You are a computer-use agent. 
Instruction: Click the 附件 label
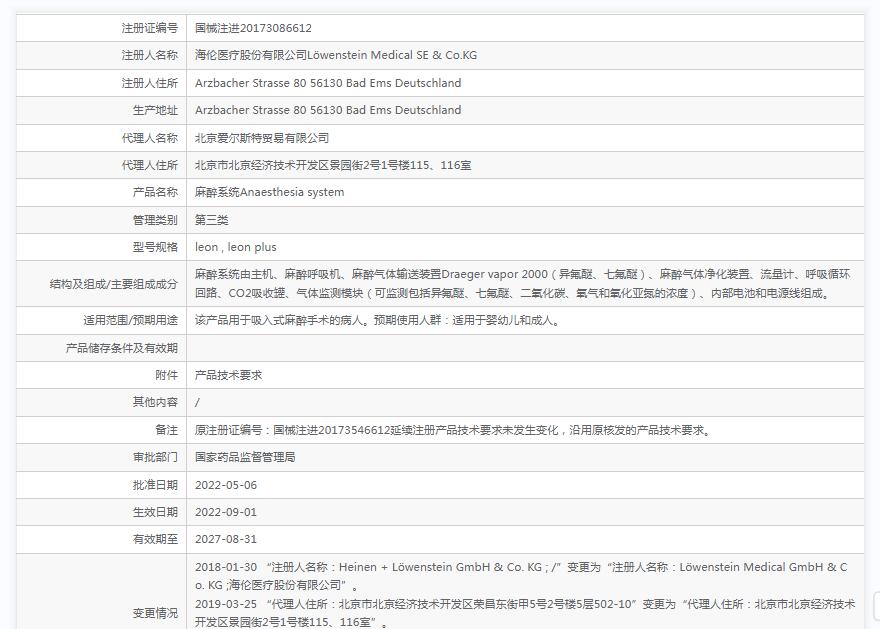point(166,375)
